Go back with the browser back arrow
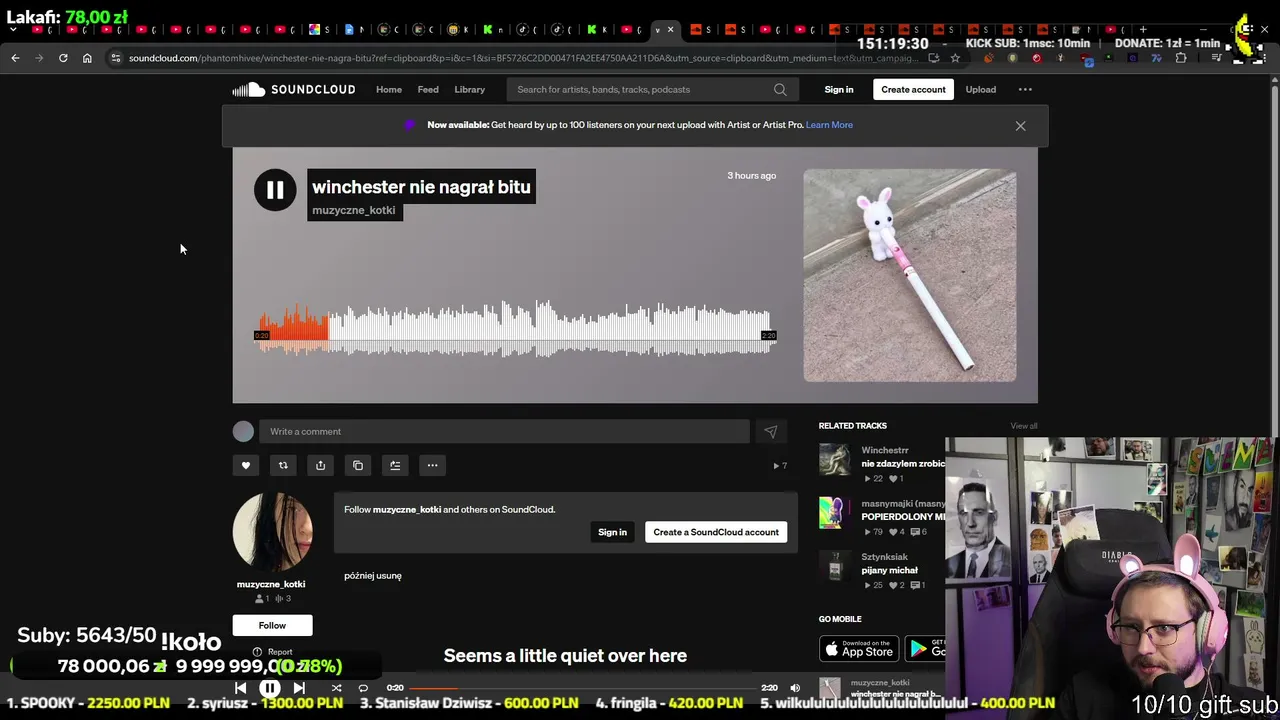Screen dimensions: 1280x720 click(15, 58)
